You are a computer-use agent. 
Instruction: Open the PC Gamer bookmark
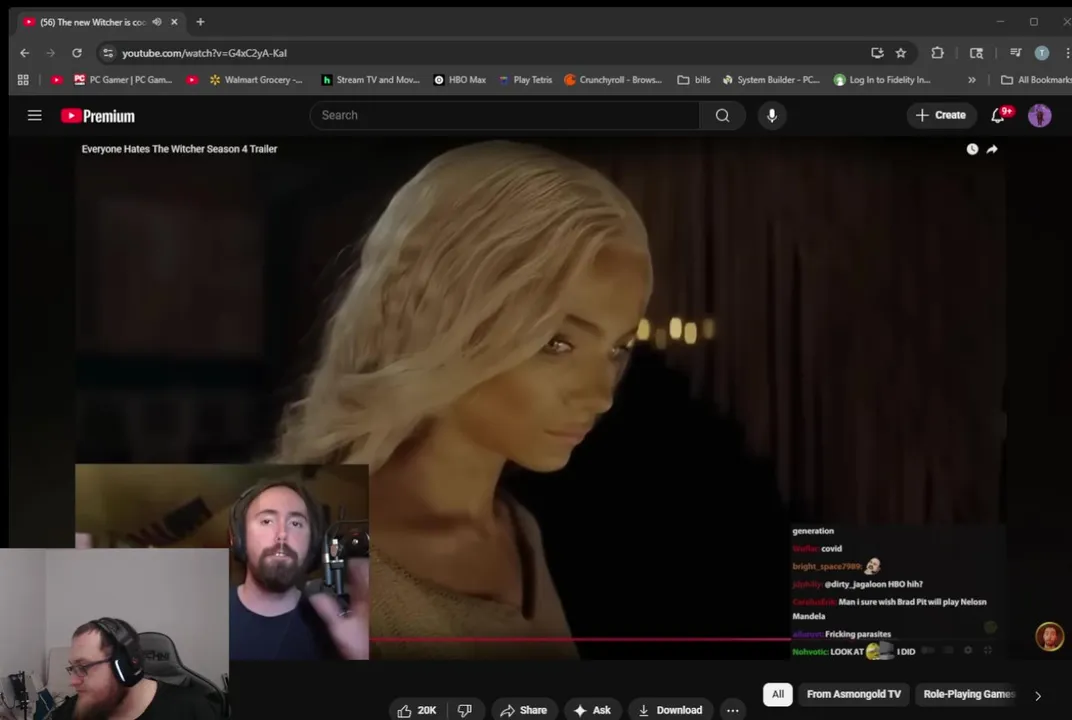(123, 80)
